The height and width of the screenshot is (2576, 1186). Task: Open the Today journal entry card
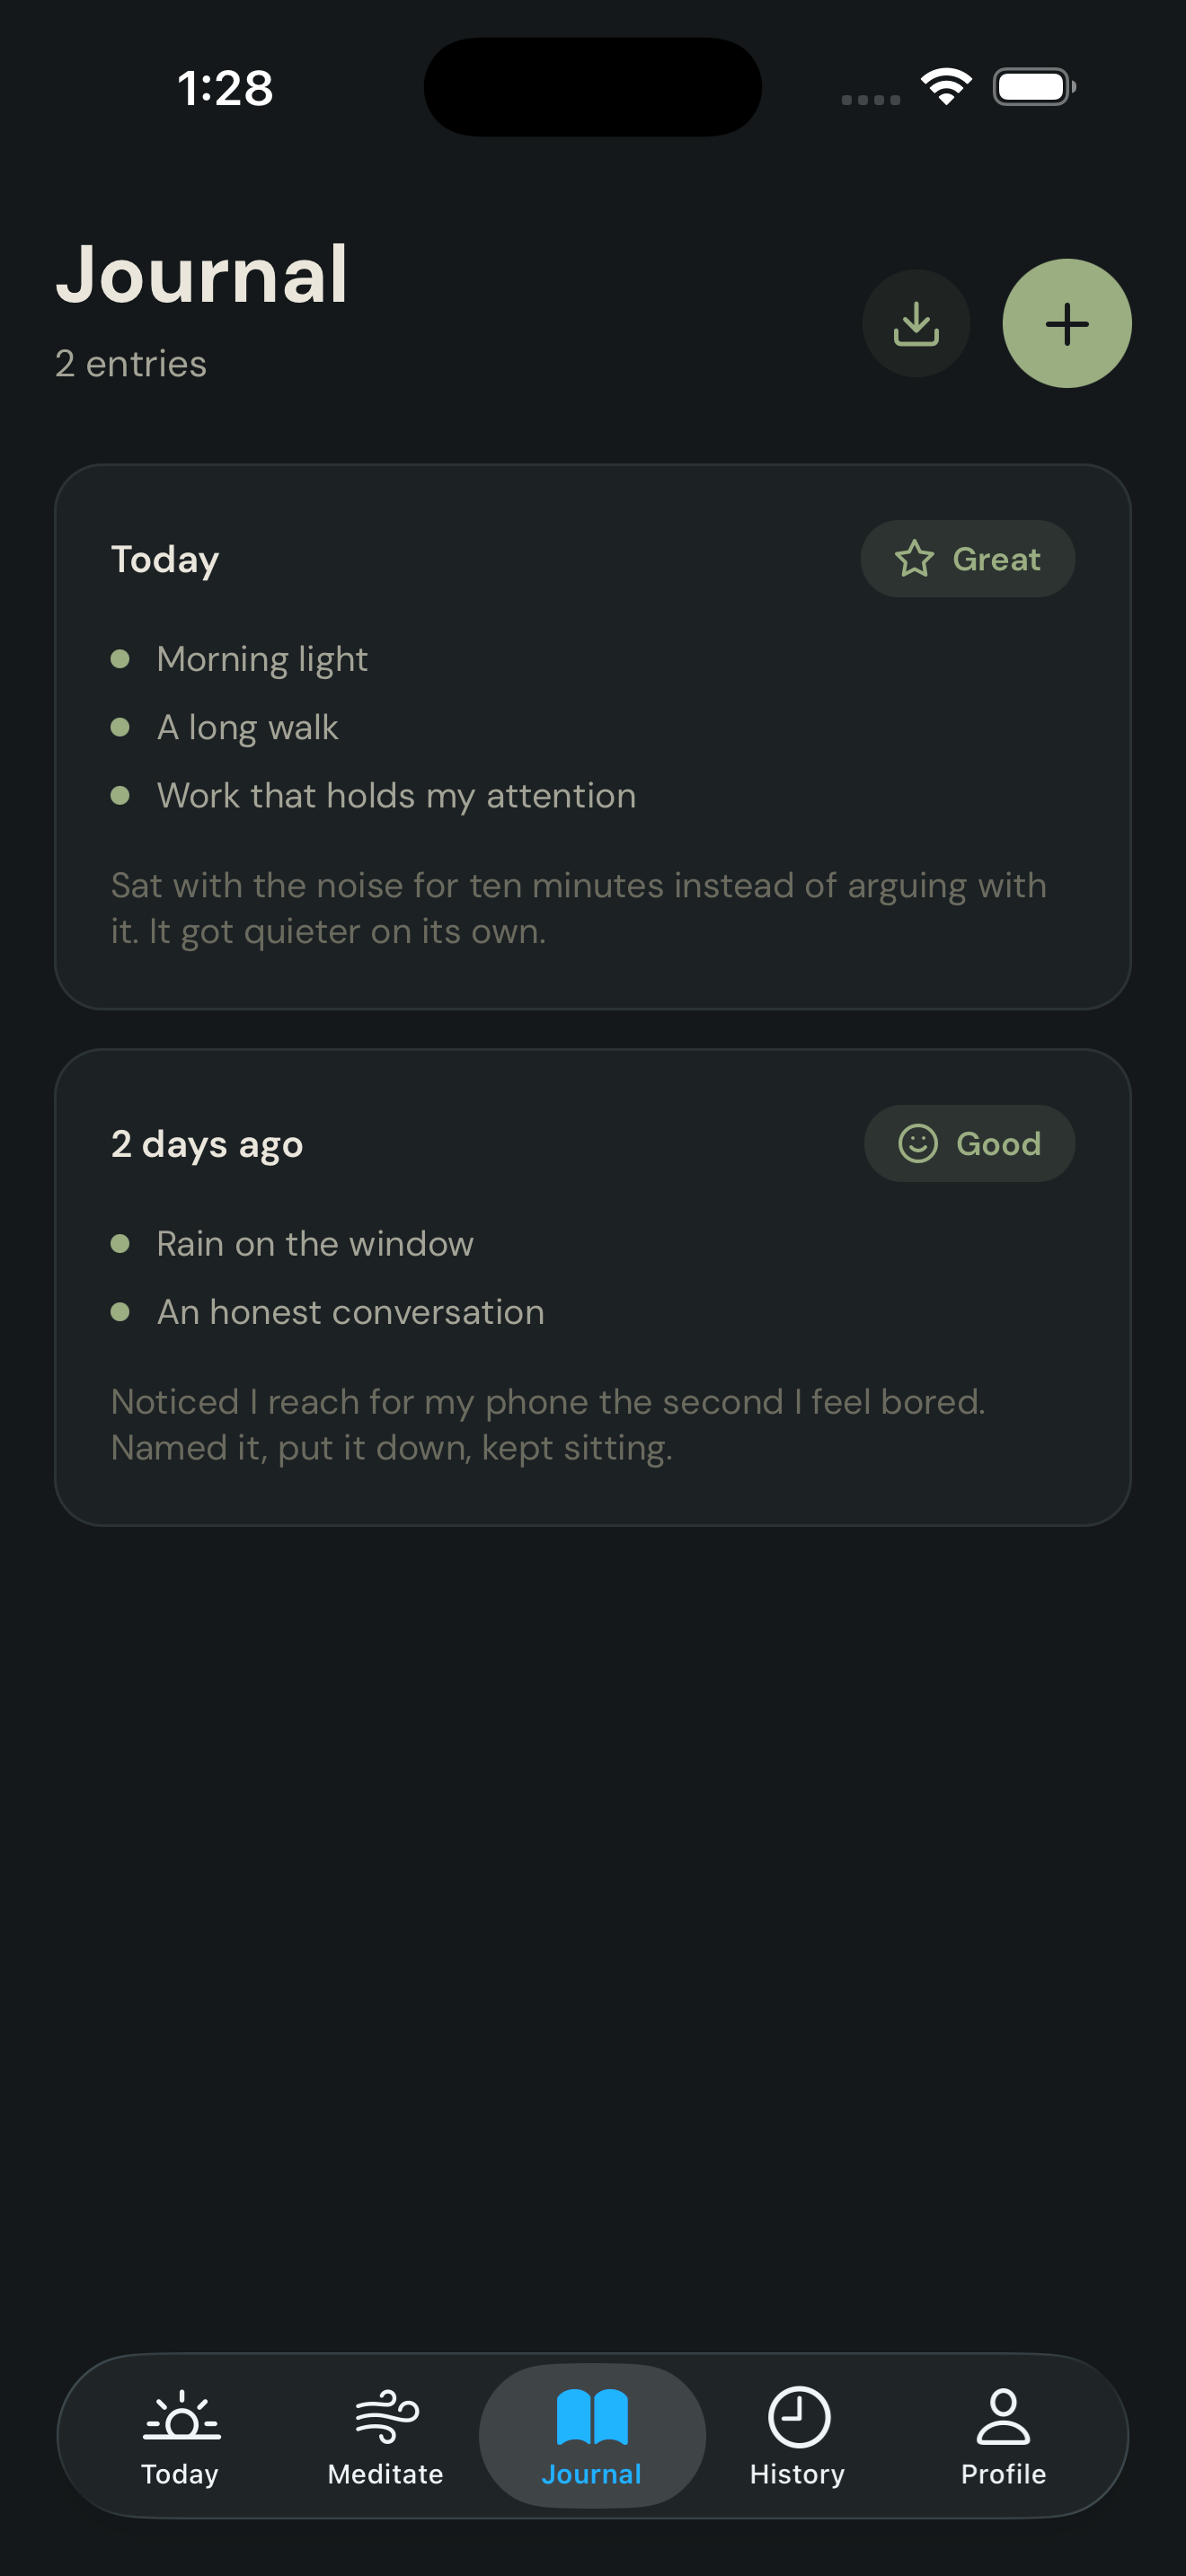point(592,737)
